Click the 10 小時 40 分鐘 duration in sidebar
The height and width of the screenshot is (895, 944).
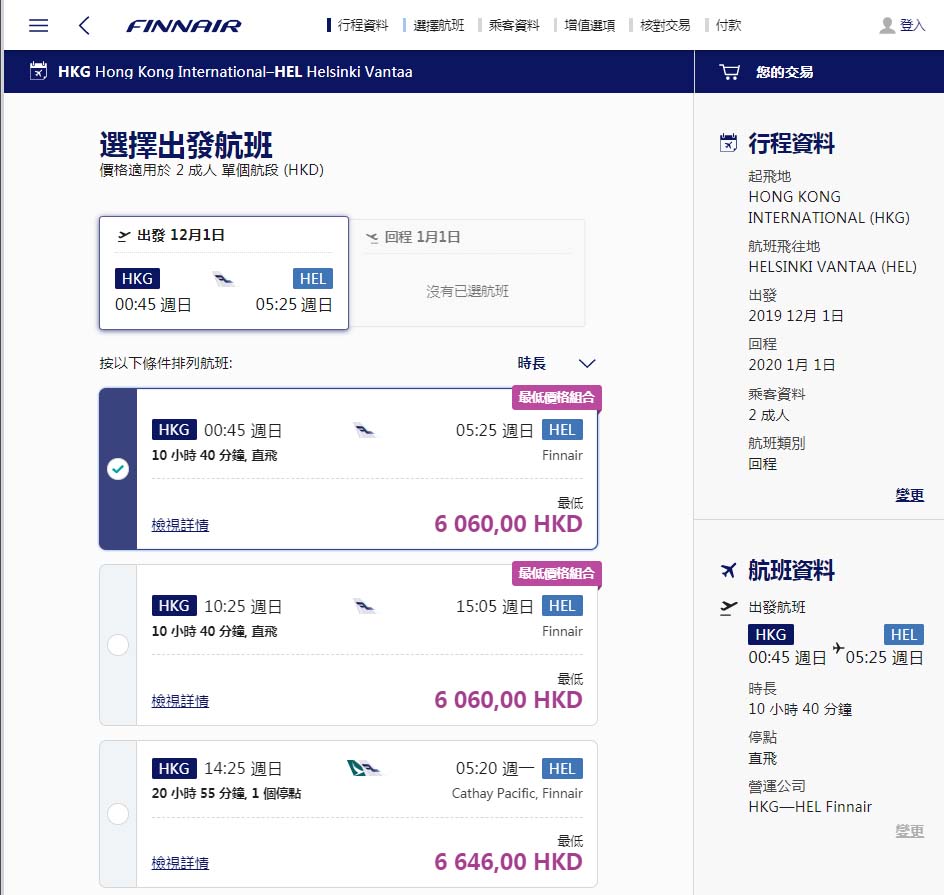click(x=800, y=709)
